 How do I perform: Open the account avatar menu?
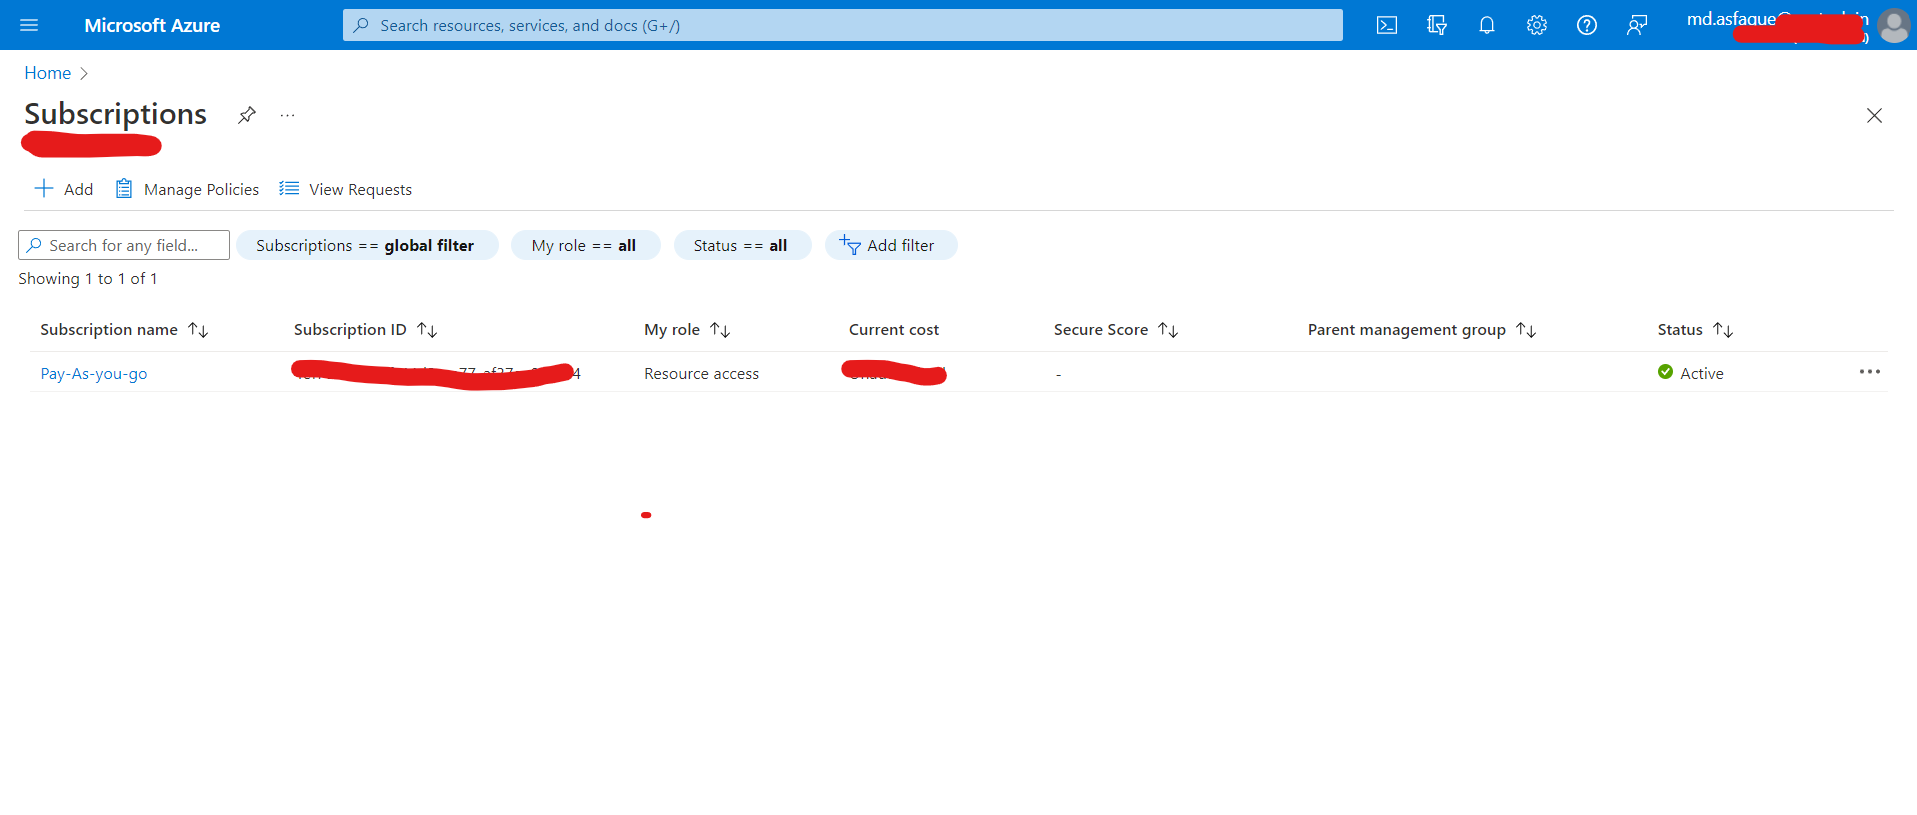(1894, 25)
